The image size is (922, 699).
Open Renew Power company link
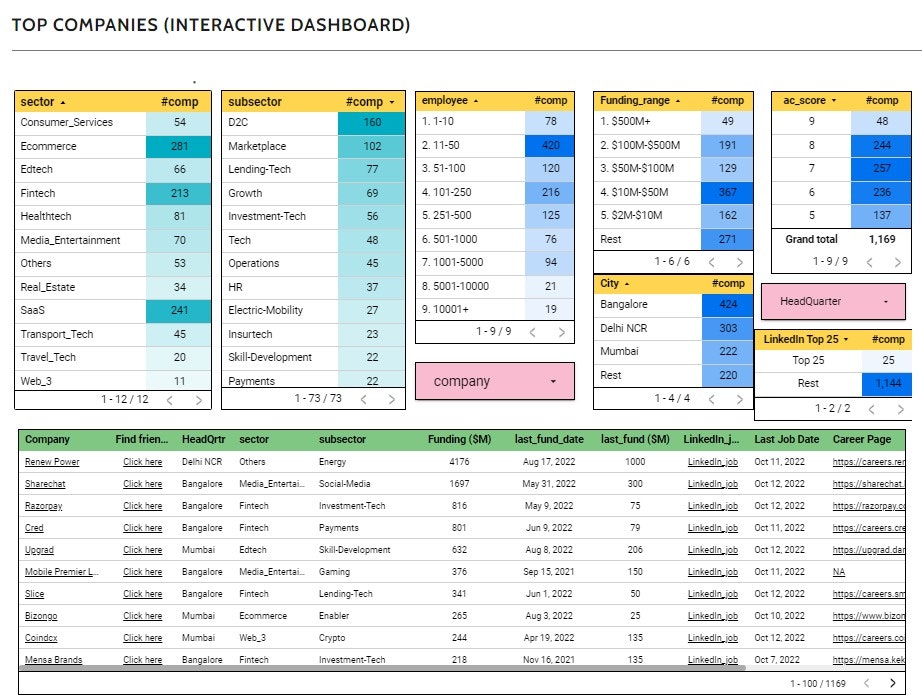tap(52, 462)
